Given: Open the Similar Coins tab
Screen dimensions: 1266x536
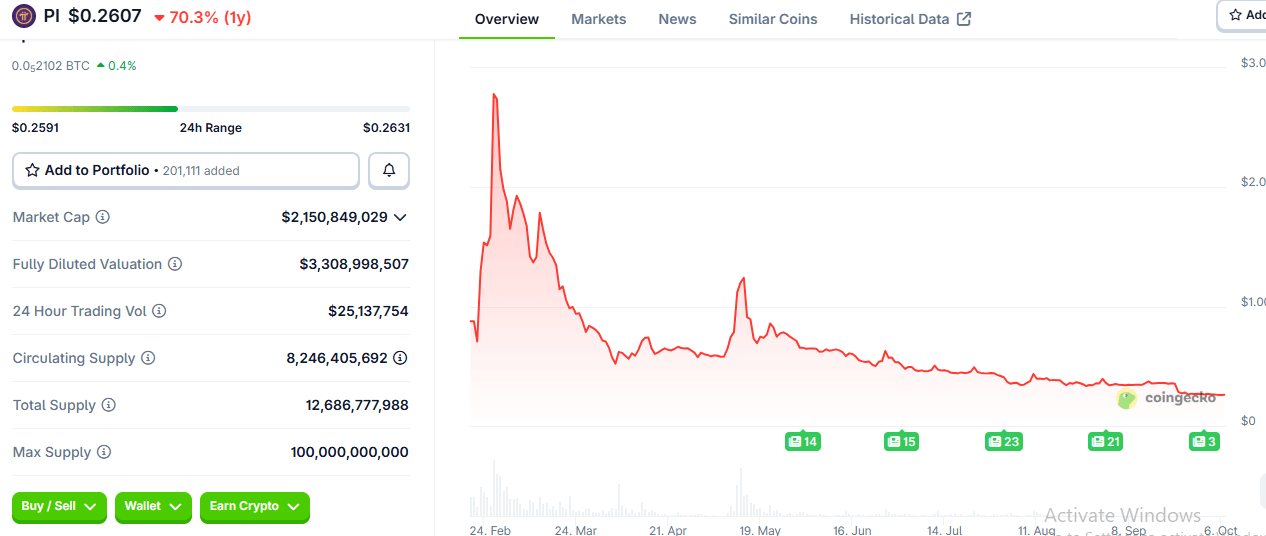Looking at the screenshot, I should pyautogui.click(x=772, y=19).
